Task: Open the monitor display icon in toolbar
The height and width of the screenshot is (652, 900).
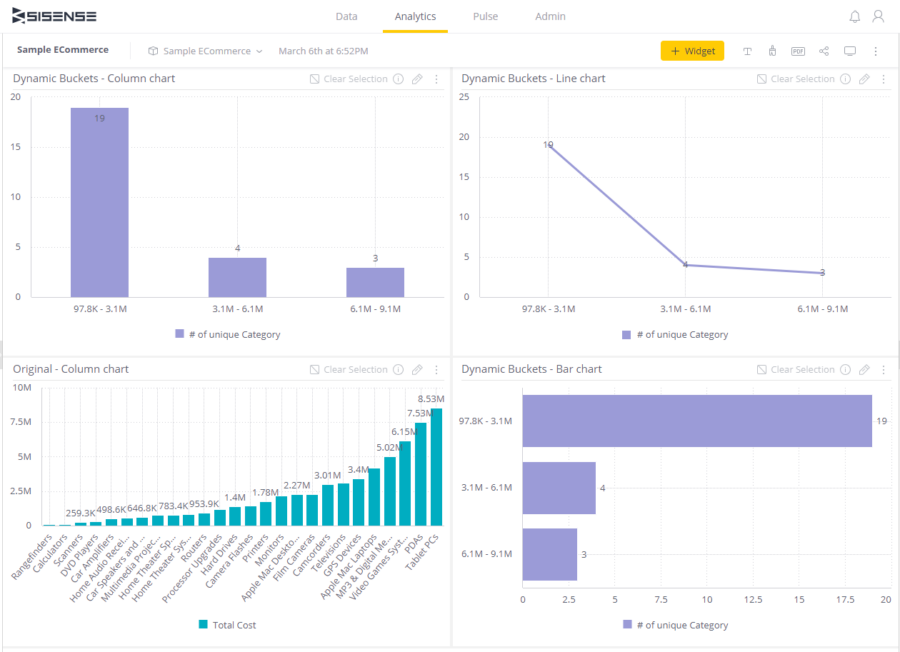Action: click(849, 51)
